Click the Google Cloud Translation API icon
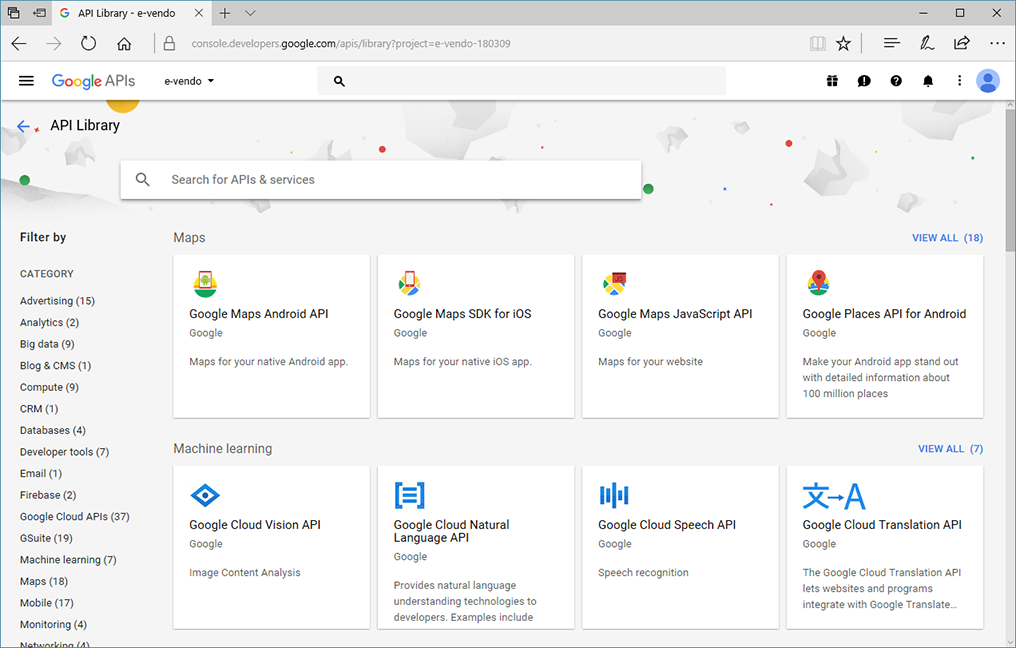 834,496
